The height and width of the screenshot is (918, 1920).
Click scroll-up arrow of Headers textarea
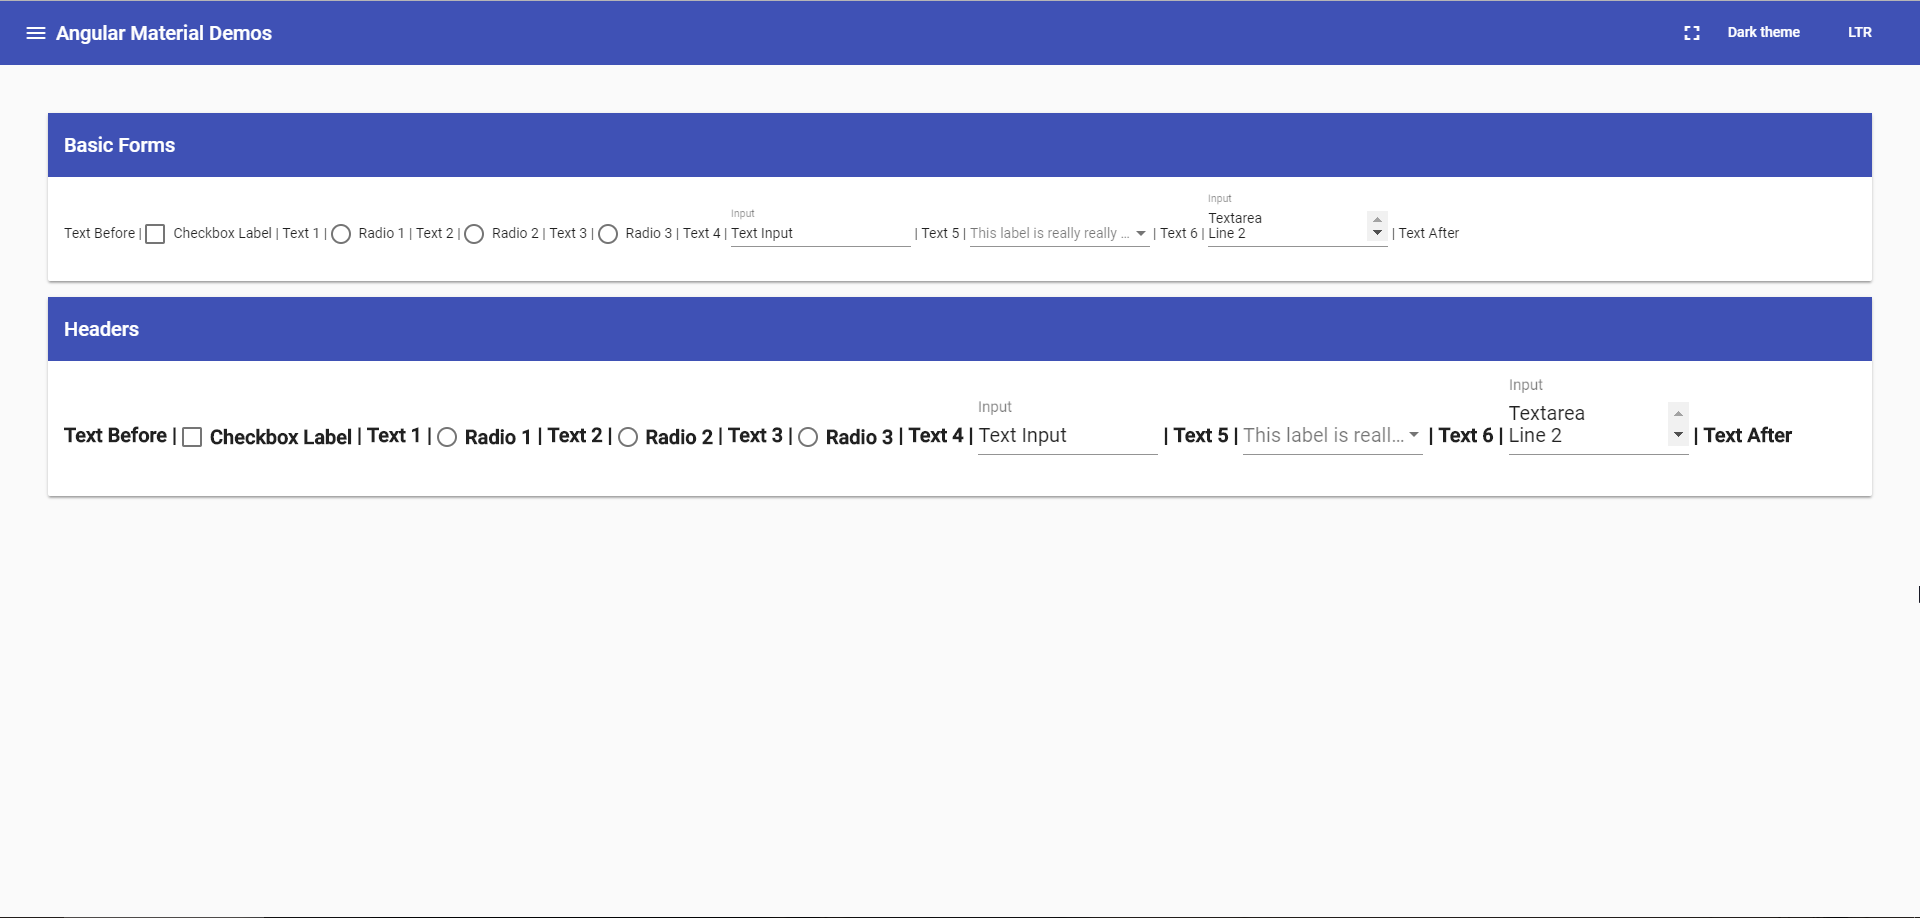click(1679, 413)
